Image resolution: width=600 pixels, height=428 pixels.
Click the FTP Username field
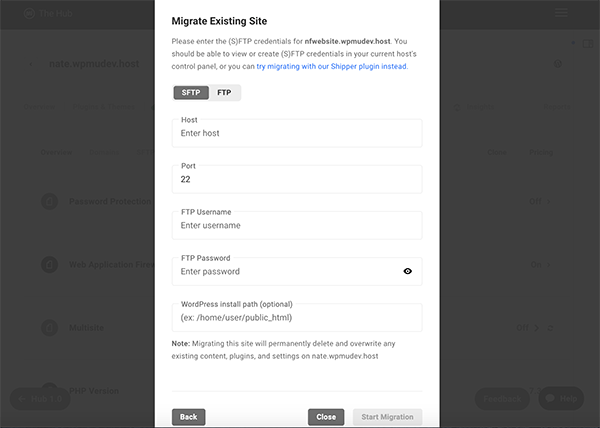(x=297, y=225)
